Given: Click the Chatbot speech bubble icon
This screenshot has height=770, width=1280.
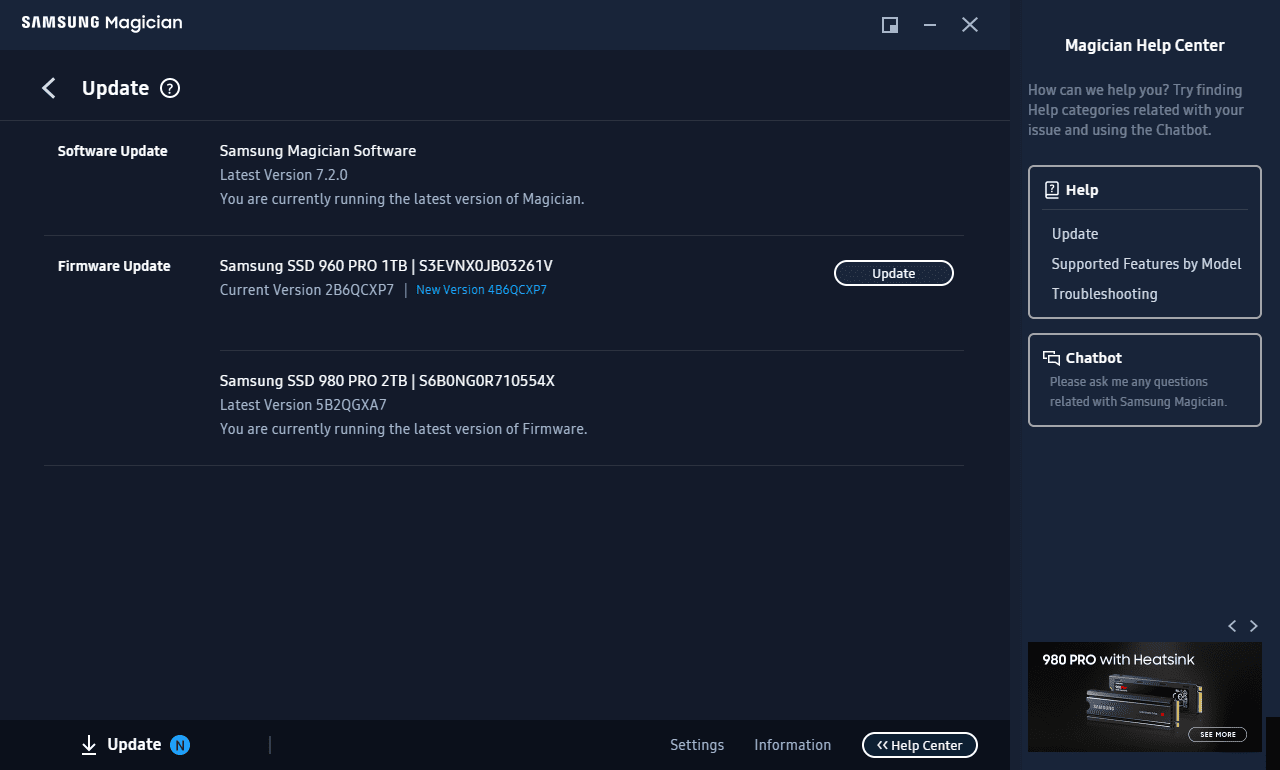Looking at the screenshot, I should 1051,357.
